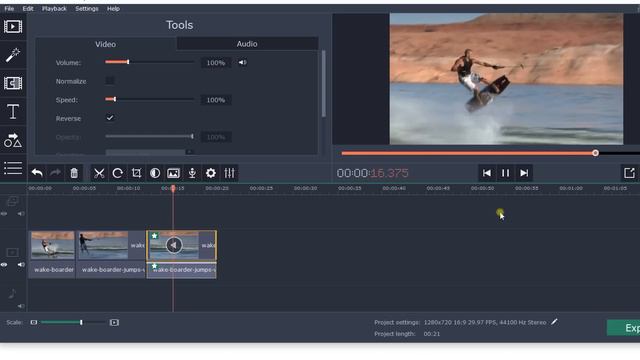Open the Callouts shapes panel
The width and height of the screenshot is (640, 360).
pyautogui.click(x=13, y=140)
